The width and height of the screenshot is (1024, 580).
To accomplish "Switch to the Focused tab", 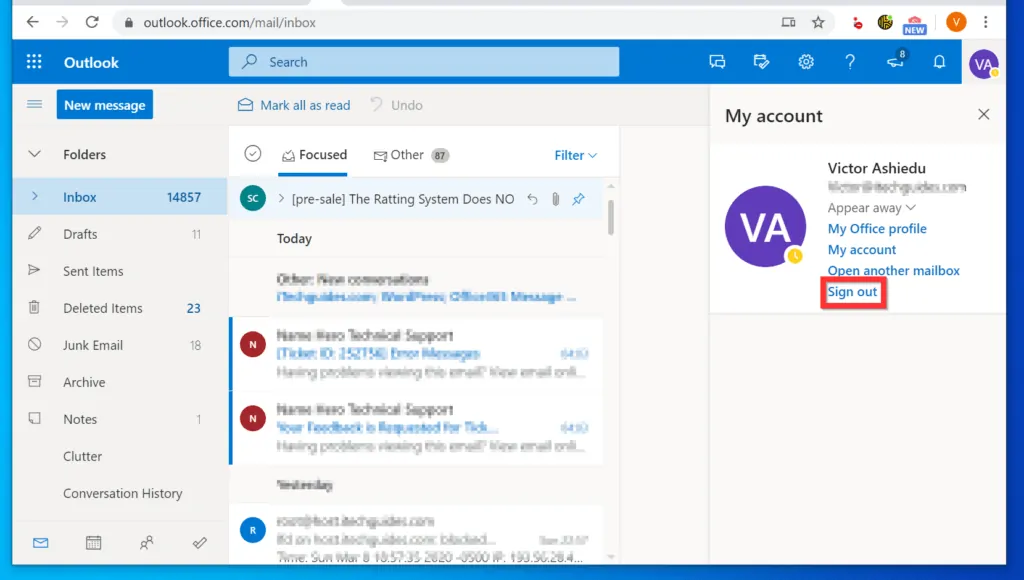I will point(314,155).
